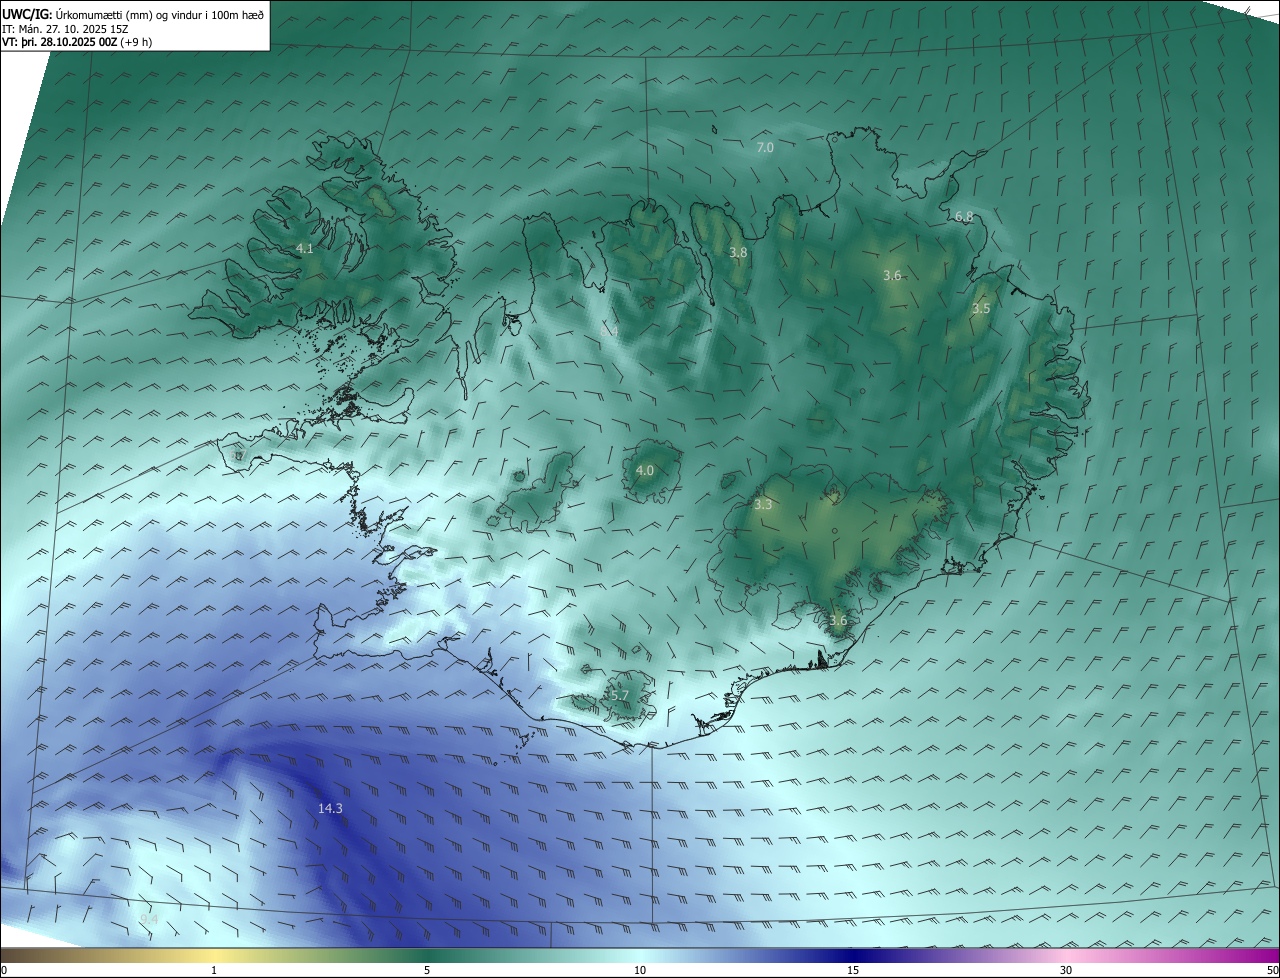Click the colorbar tick label 30
Image resolution: width=1280 pixels, height=978 pixels.
pyautogui.click(x=1066, y=970)
